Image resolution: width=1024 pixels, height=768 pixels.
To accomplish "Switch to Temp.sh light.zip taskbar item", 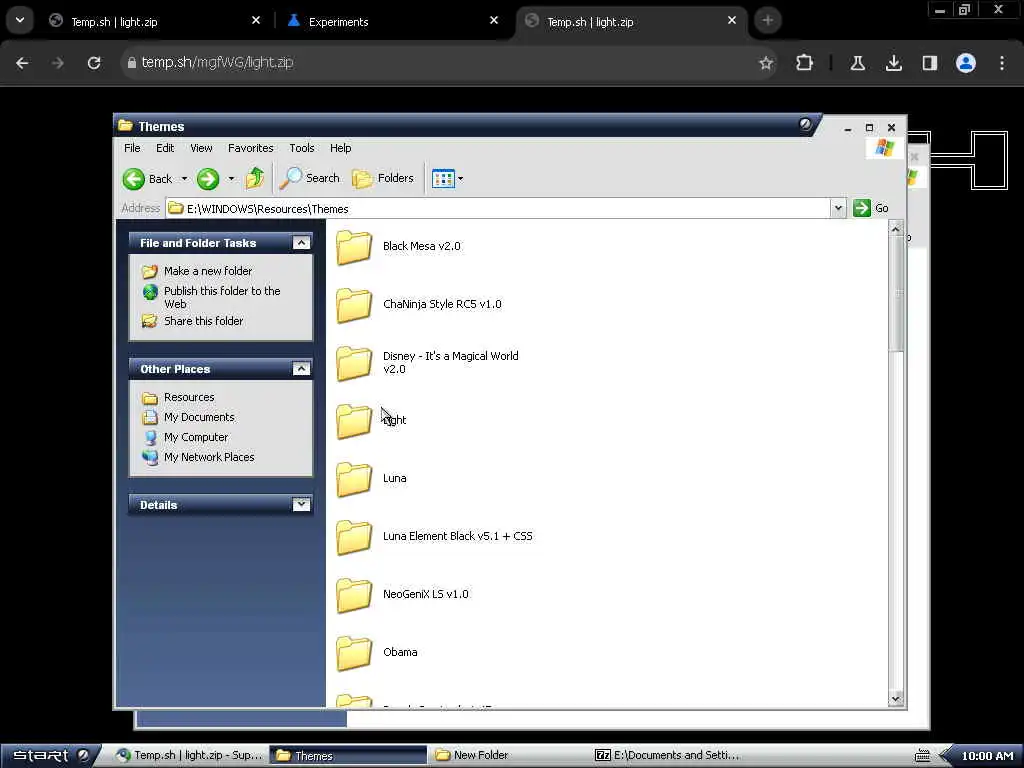I will pos(188,756).
